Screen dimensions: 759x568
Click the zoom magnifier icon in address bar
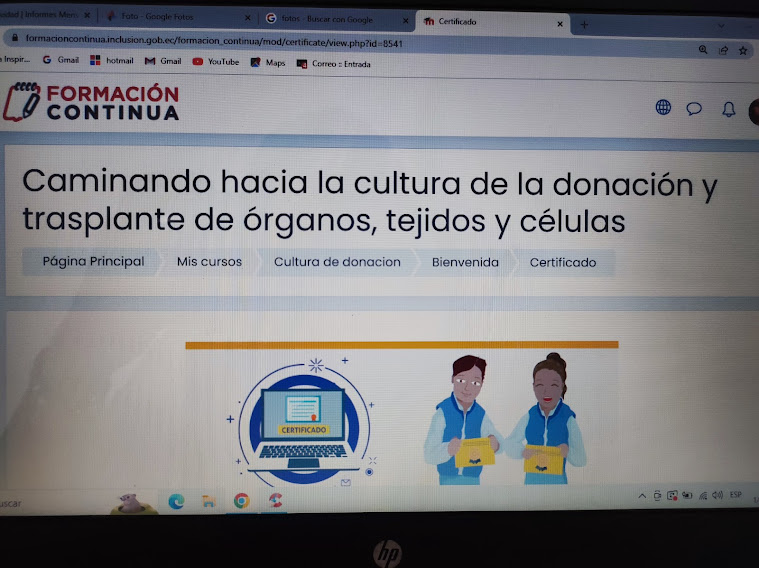click(703, 49)
